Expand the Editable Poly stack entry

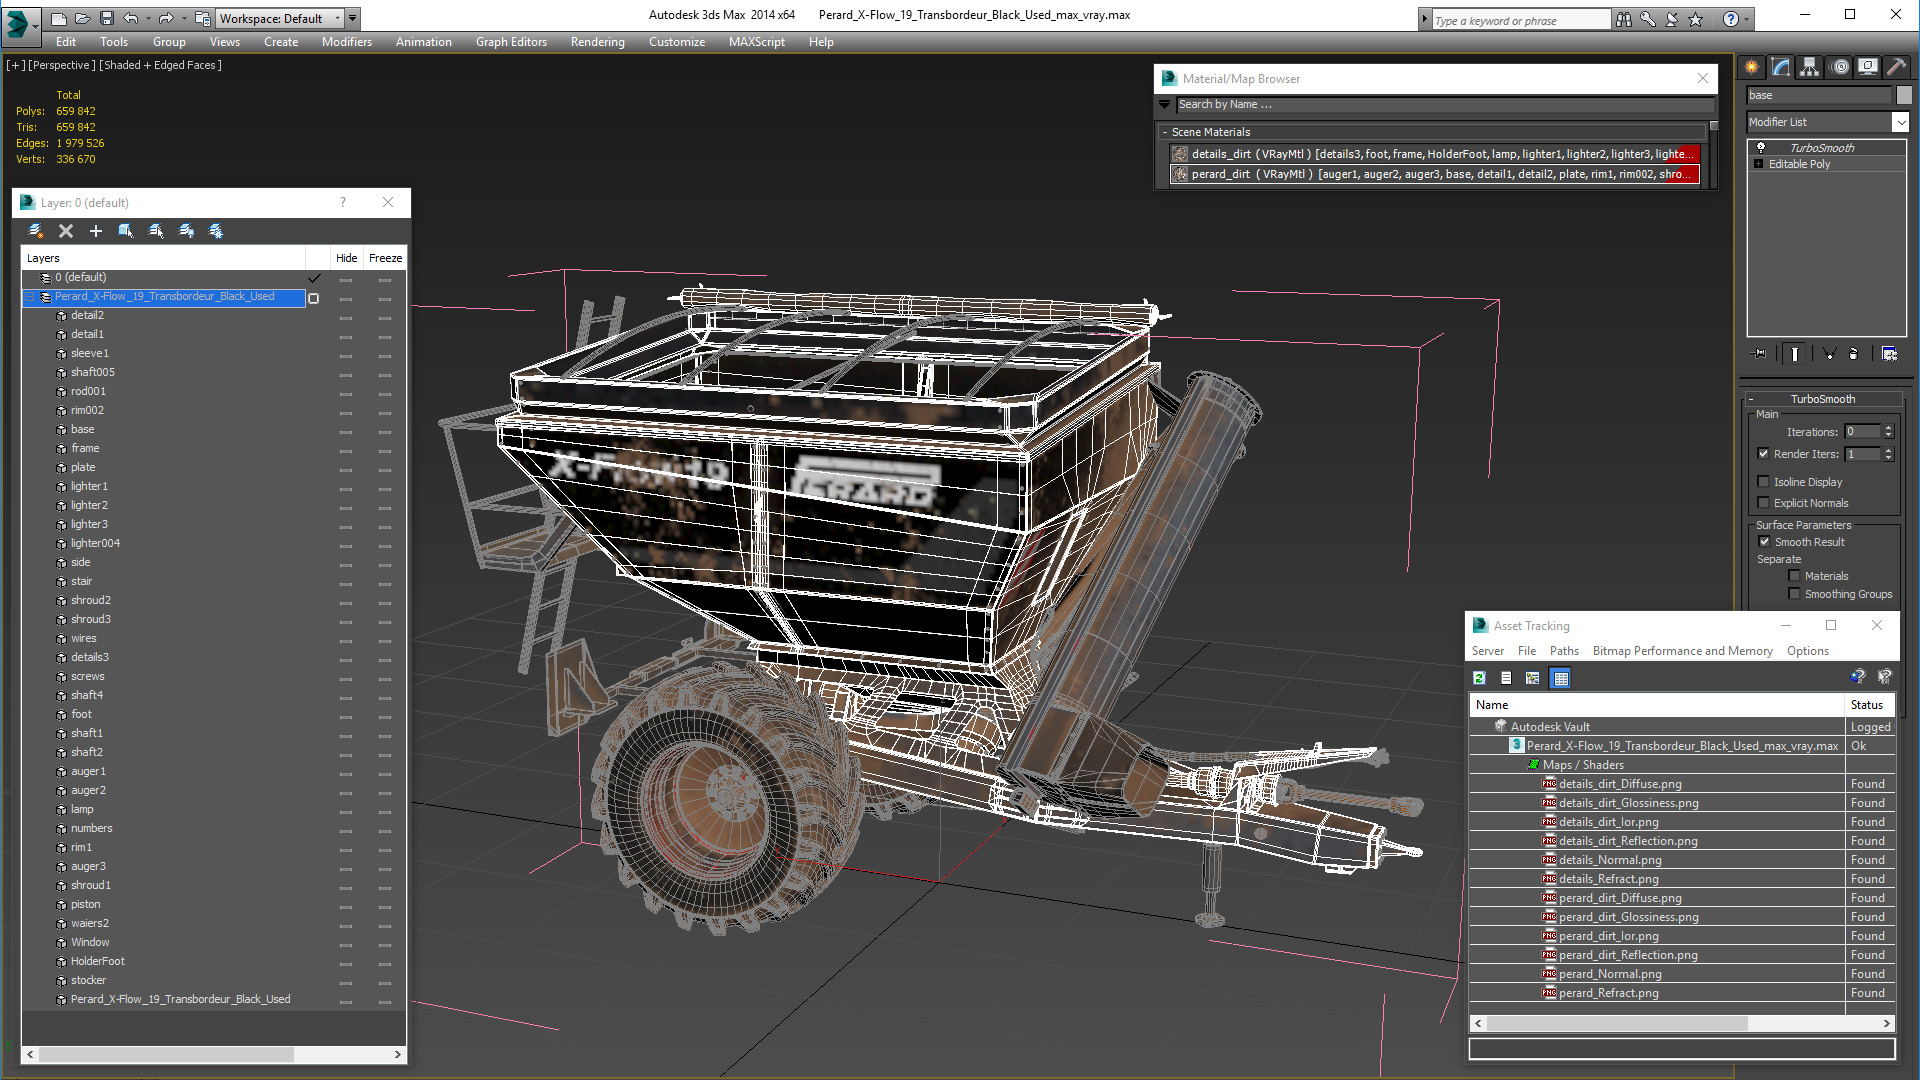coord(1758,164)
